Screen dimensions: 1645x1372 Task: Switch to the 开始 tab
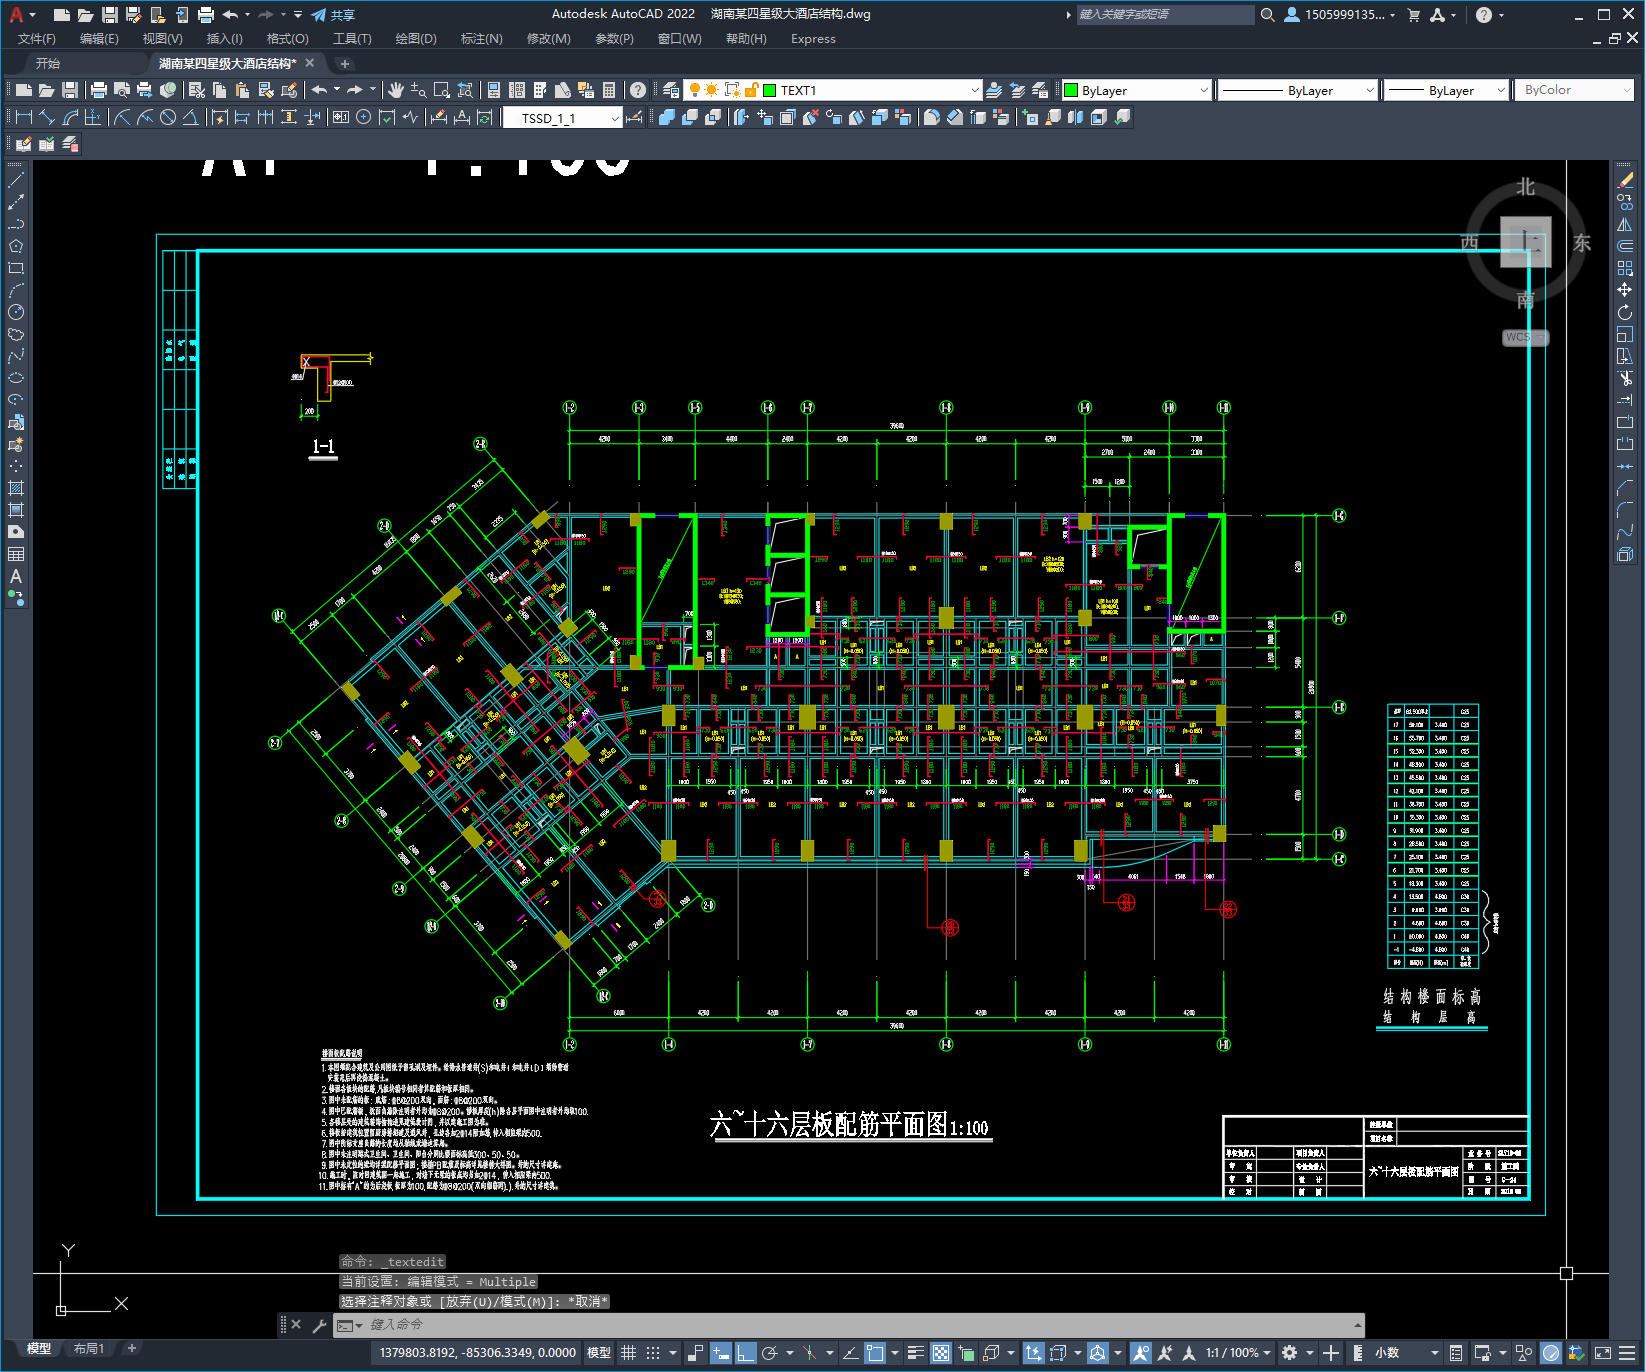48,63
